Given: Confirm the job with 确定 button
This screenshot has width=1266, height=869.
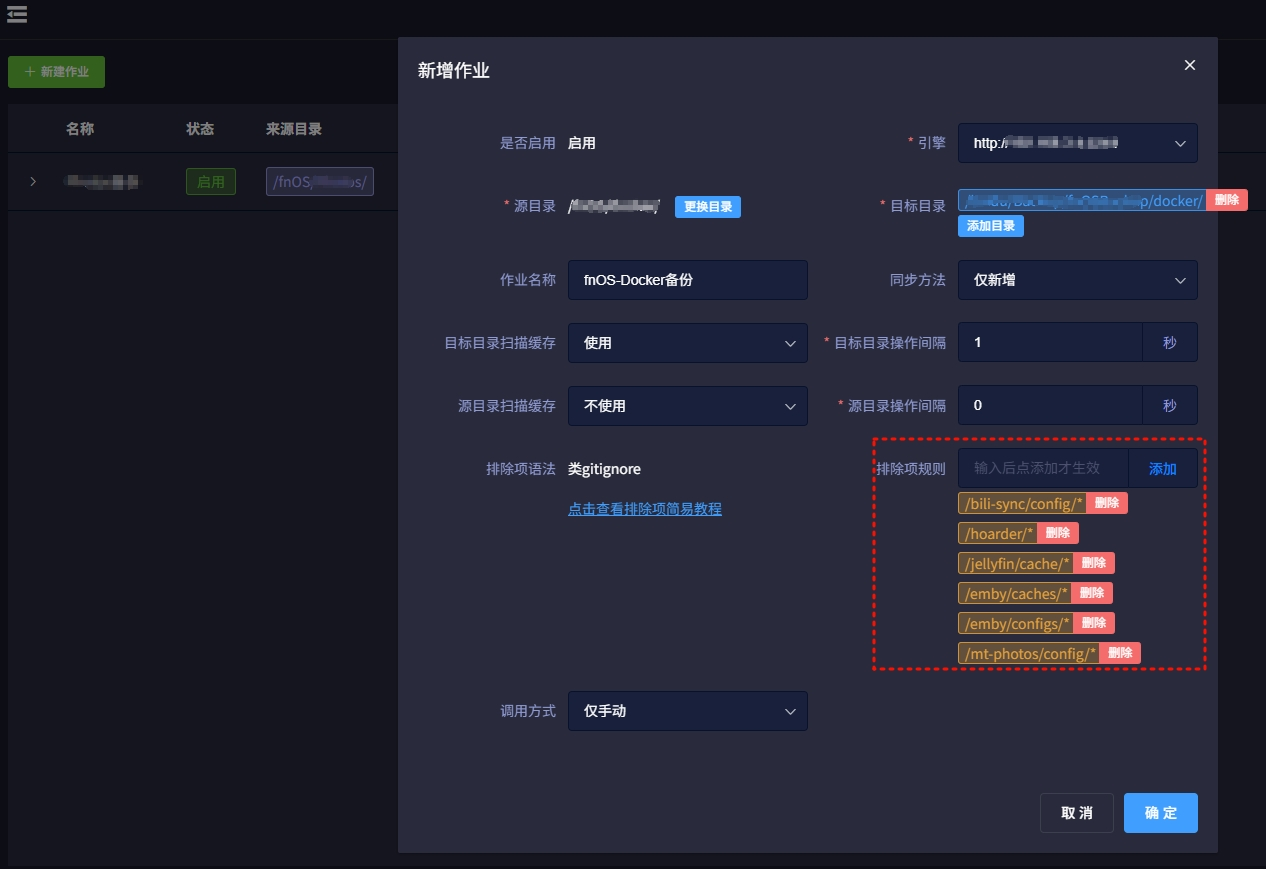Looking at the screenshot, I should [x=1160, y=813].
